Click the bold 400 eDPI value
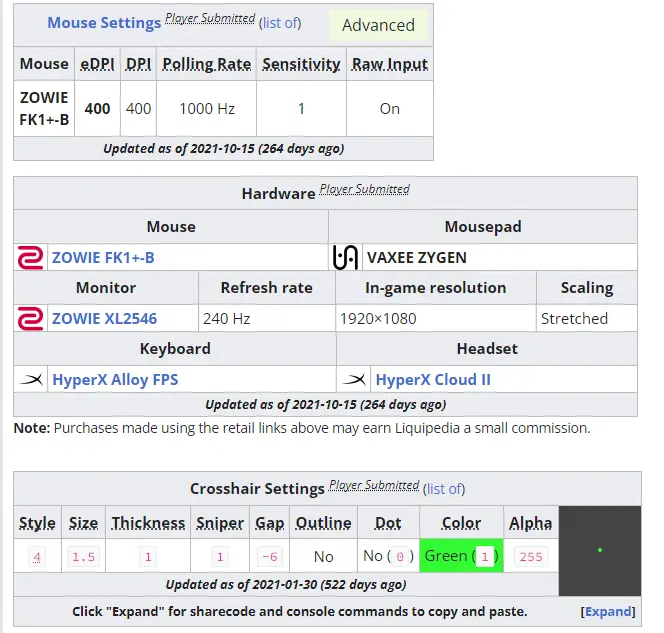Screen dimensions: 664x633 coord(97,109)
